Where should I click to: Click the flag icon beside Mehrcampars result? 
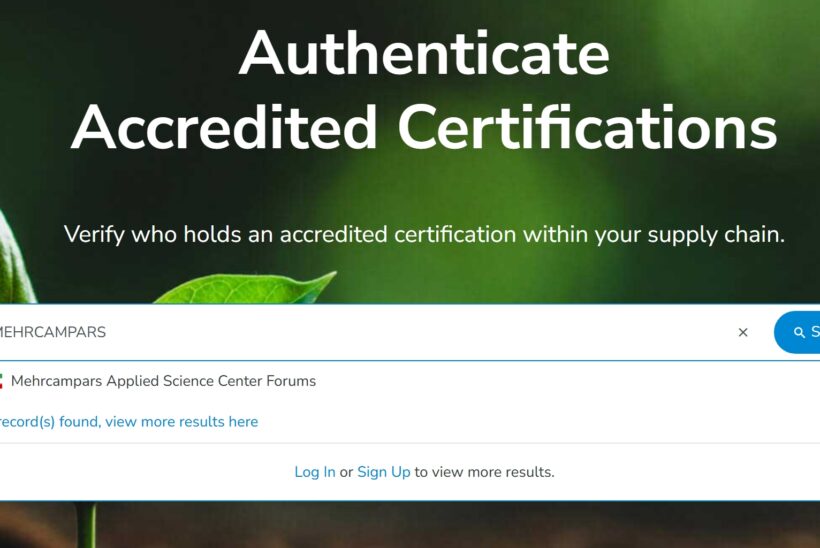1,381
